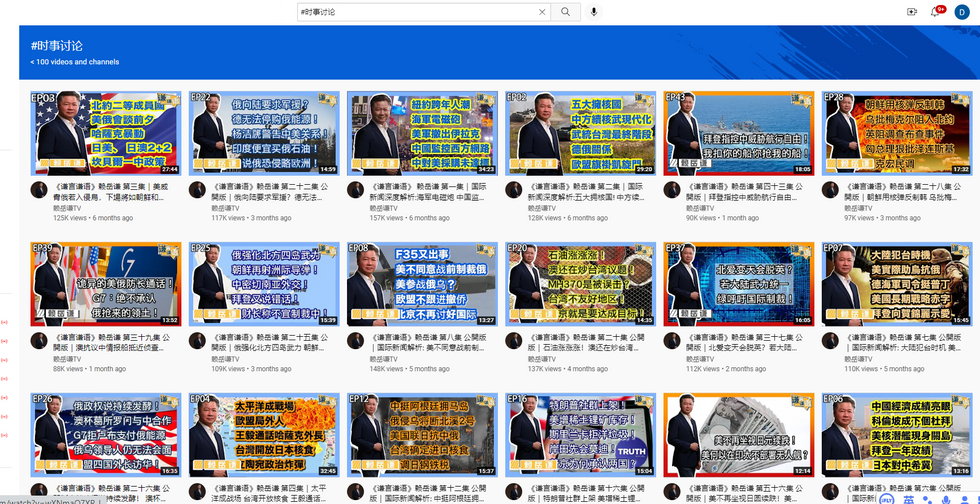Open channel avatar beside 第三集 video title

pos(39,190)
